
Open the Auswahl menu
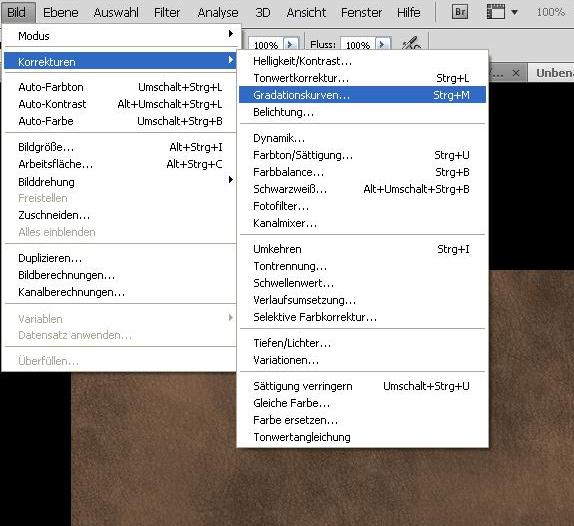coord(116,12)
